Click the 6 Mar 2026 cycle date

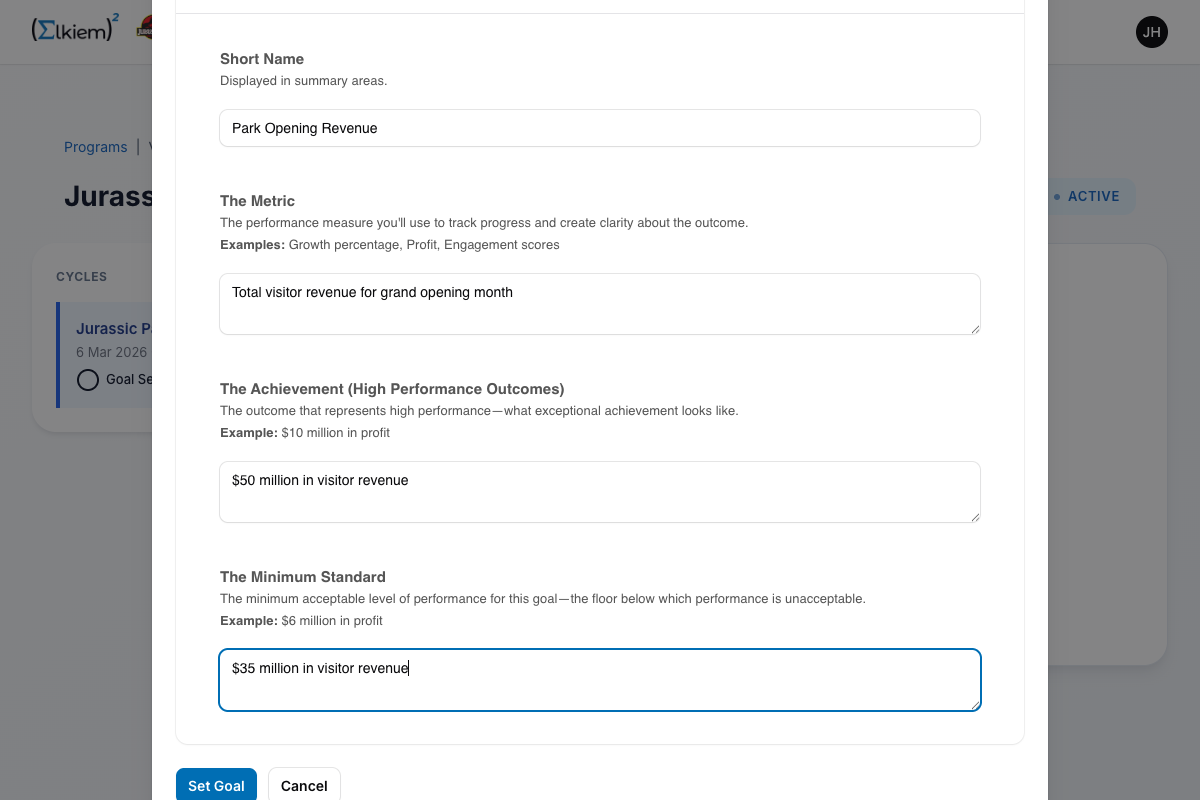click(x=111, y=352)
